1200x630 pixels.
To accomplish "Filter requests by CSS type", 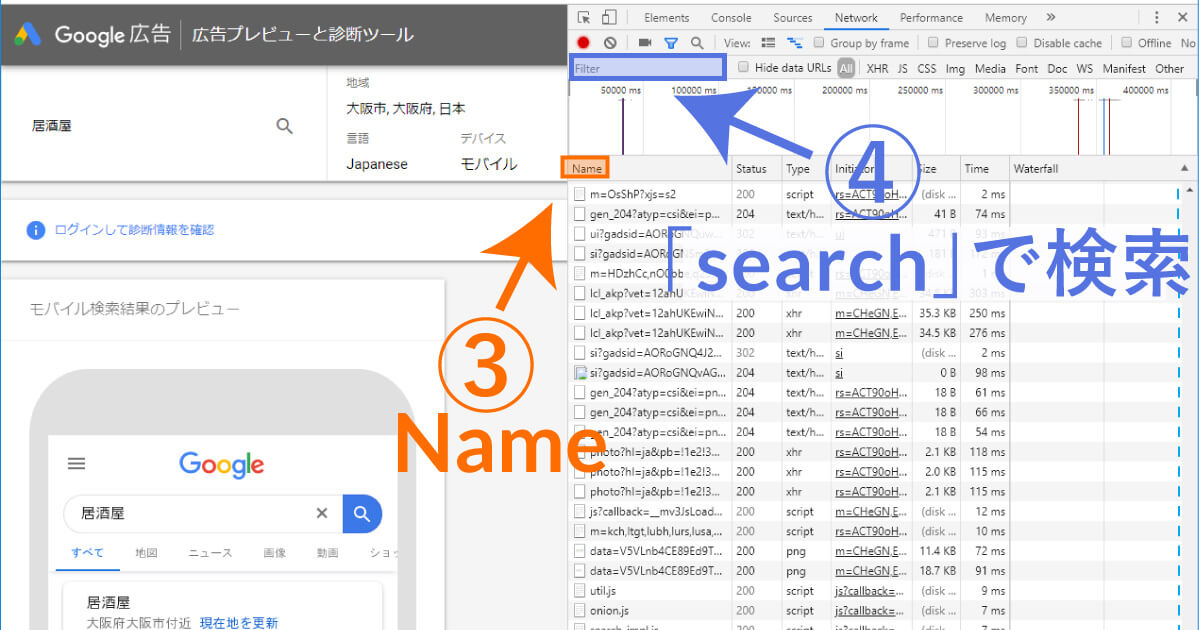I will (927, 69).
